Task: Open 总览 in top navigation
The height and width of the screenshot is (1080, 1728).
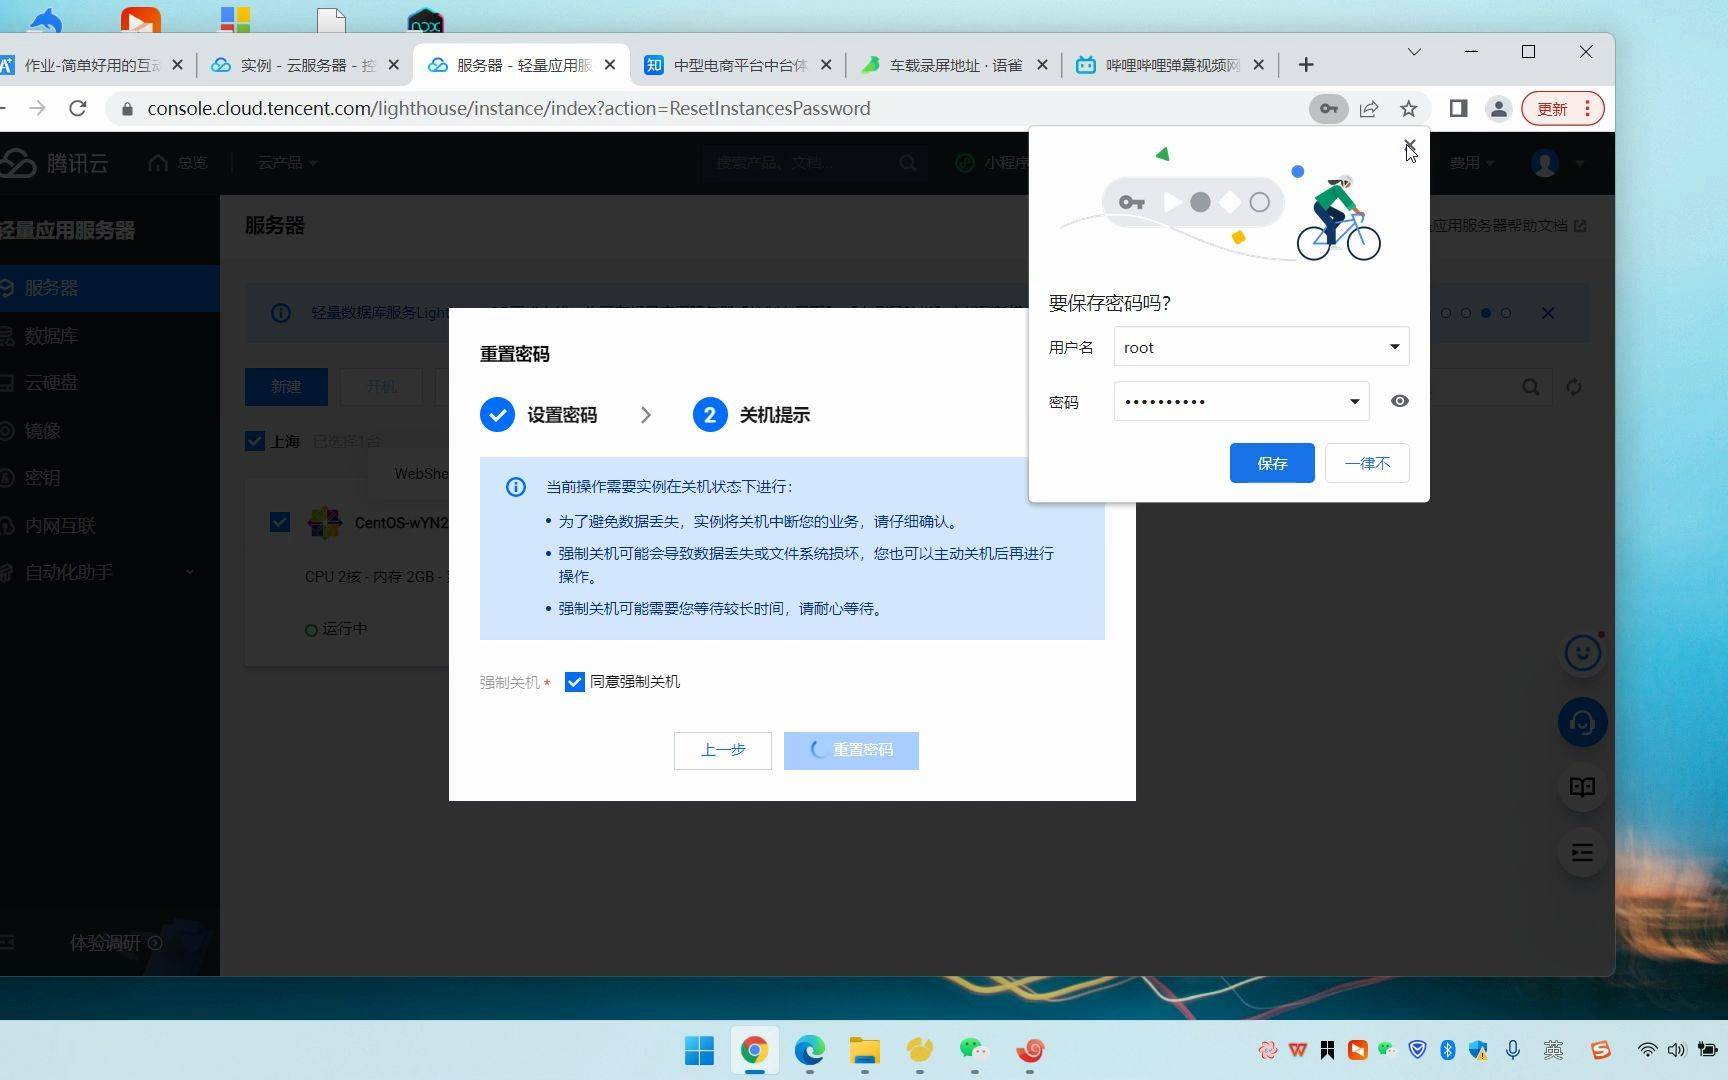Action: point(179,163)
